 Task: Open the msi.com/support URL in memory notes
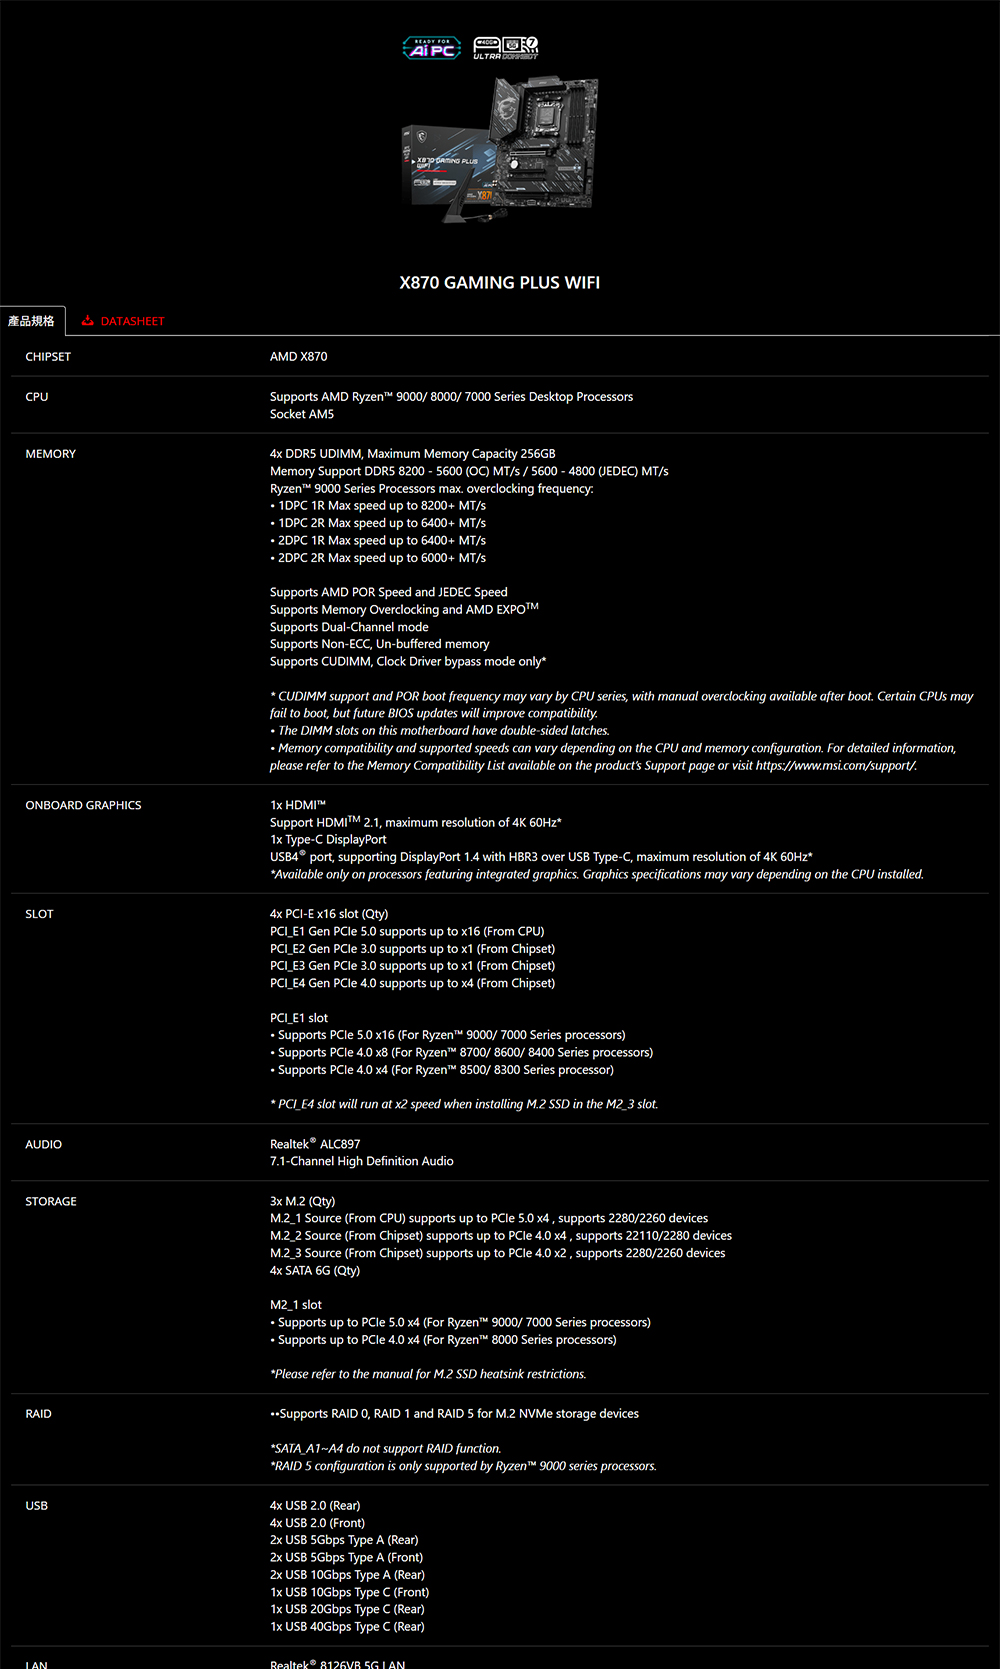pyautogui.click(x=835, y=766)
